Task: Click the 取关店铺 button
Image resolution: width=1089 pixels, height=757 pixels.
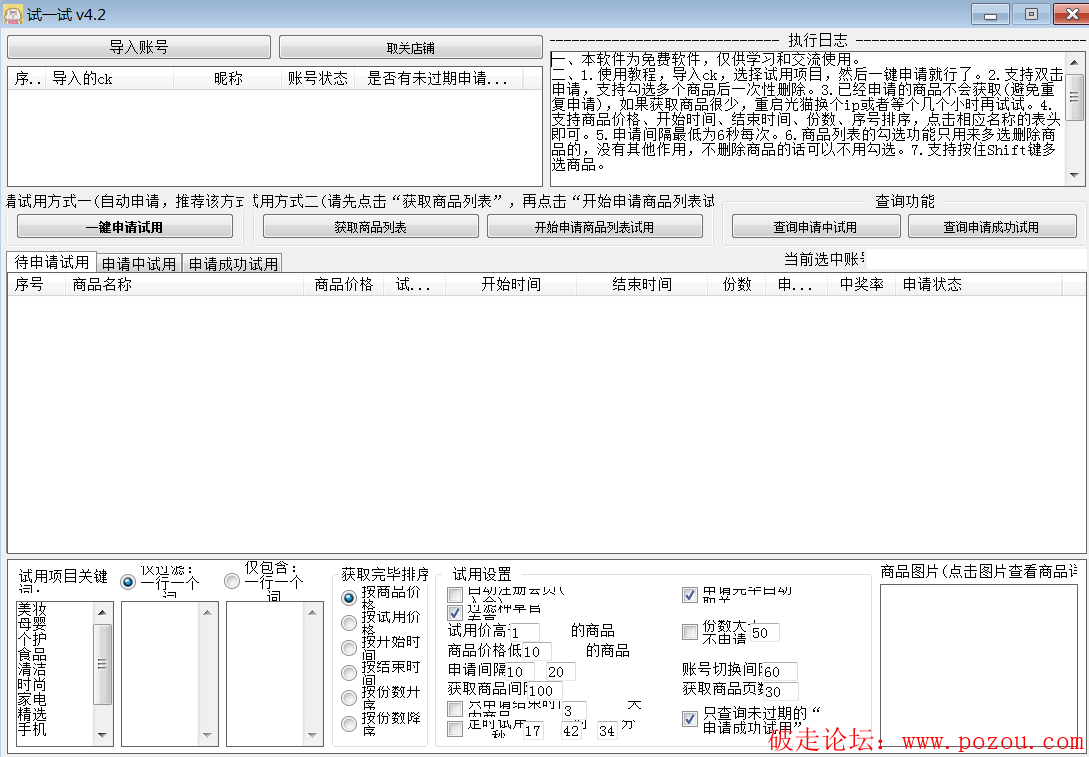Action: [410, 48]
